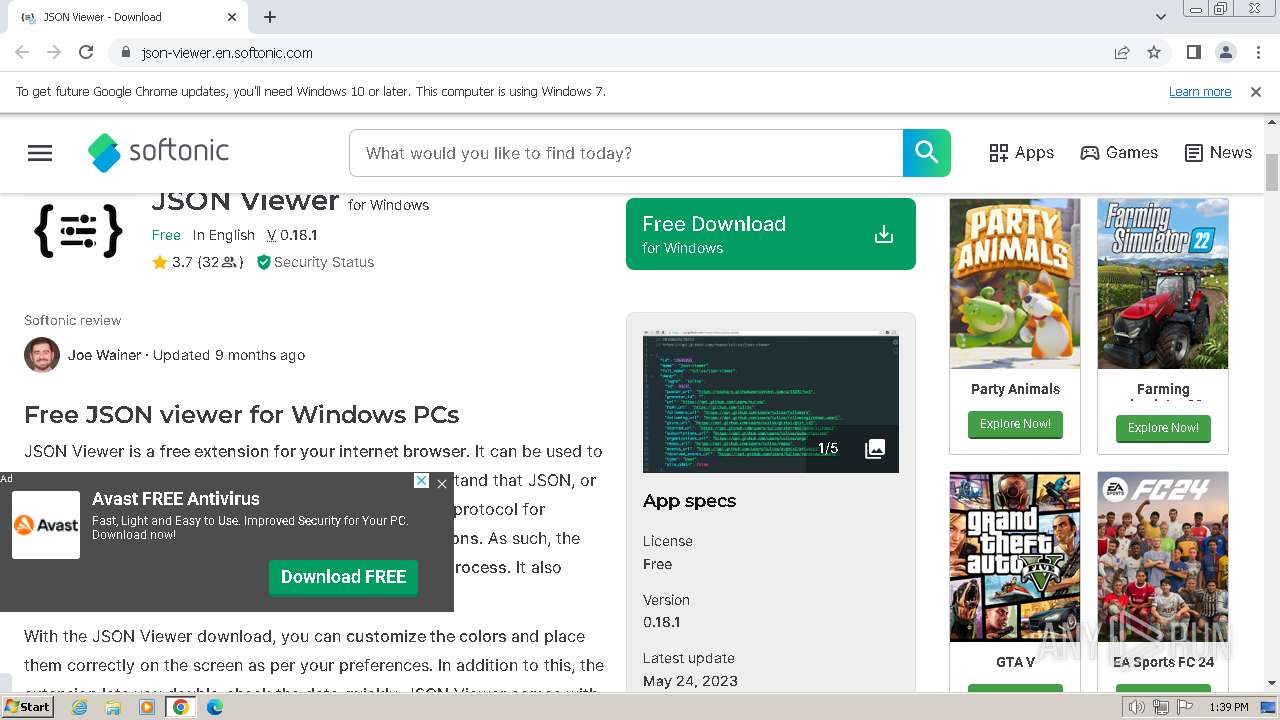Image resolution: width=1280 pixels, height=720 pixels.
Task: Open the News section
Action: coord(1218,153)
